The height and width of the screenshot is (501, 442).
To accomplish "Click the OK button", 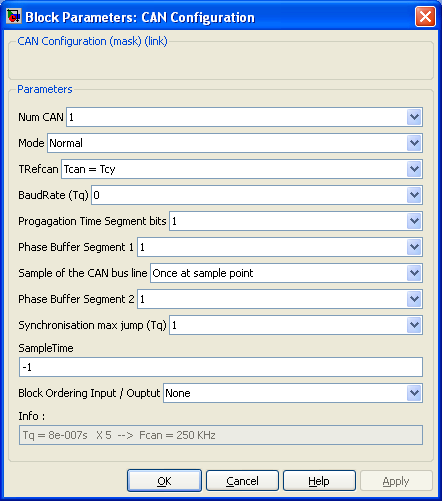I will point(164,481).
